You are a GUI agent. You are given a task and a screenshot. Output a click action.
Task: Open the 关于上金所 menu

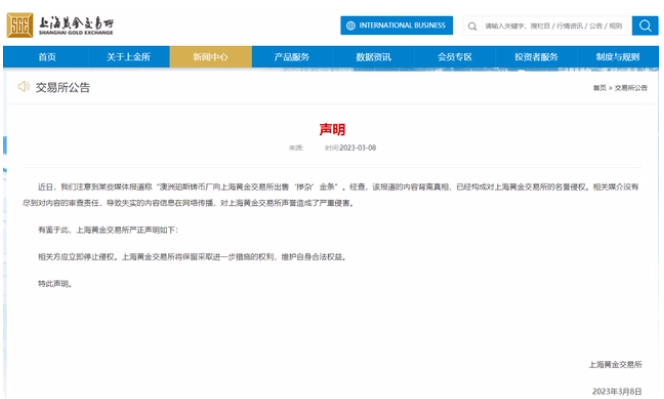[128, 57]
